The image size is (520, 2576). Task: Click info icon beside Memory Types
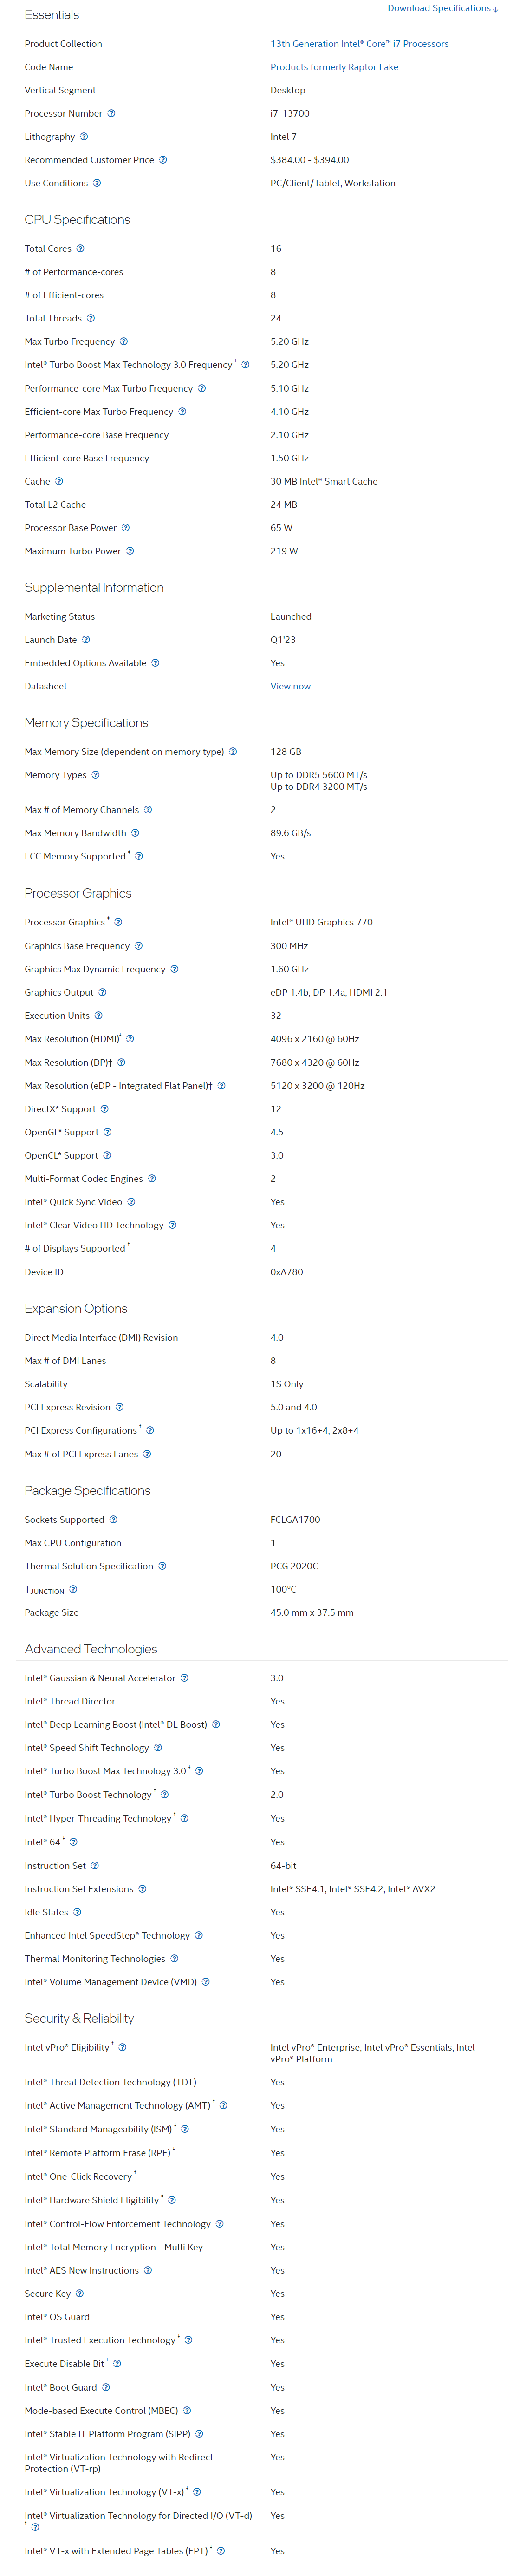96,775
